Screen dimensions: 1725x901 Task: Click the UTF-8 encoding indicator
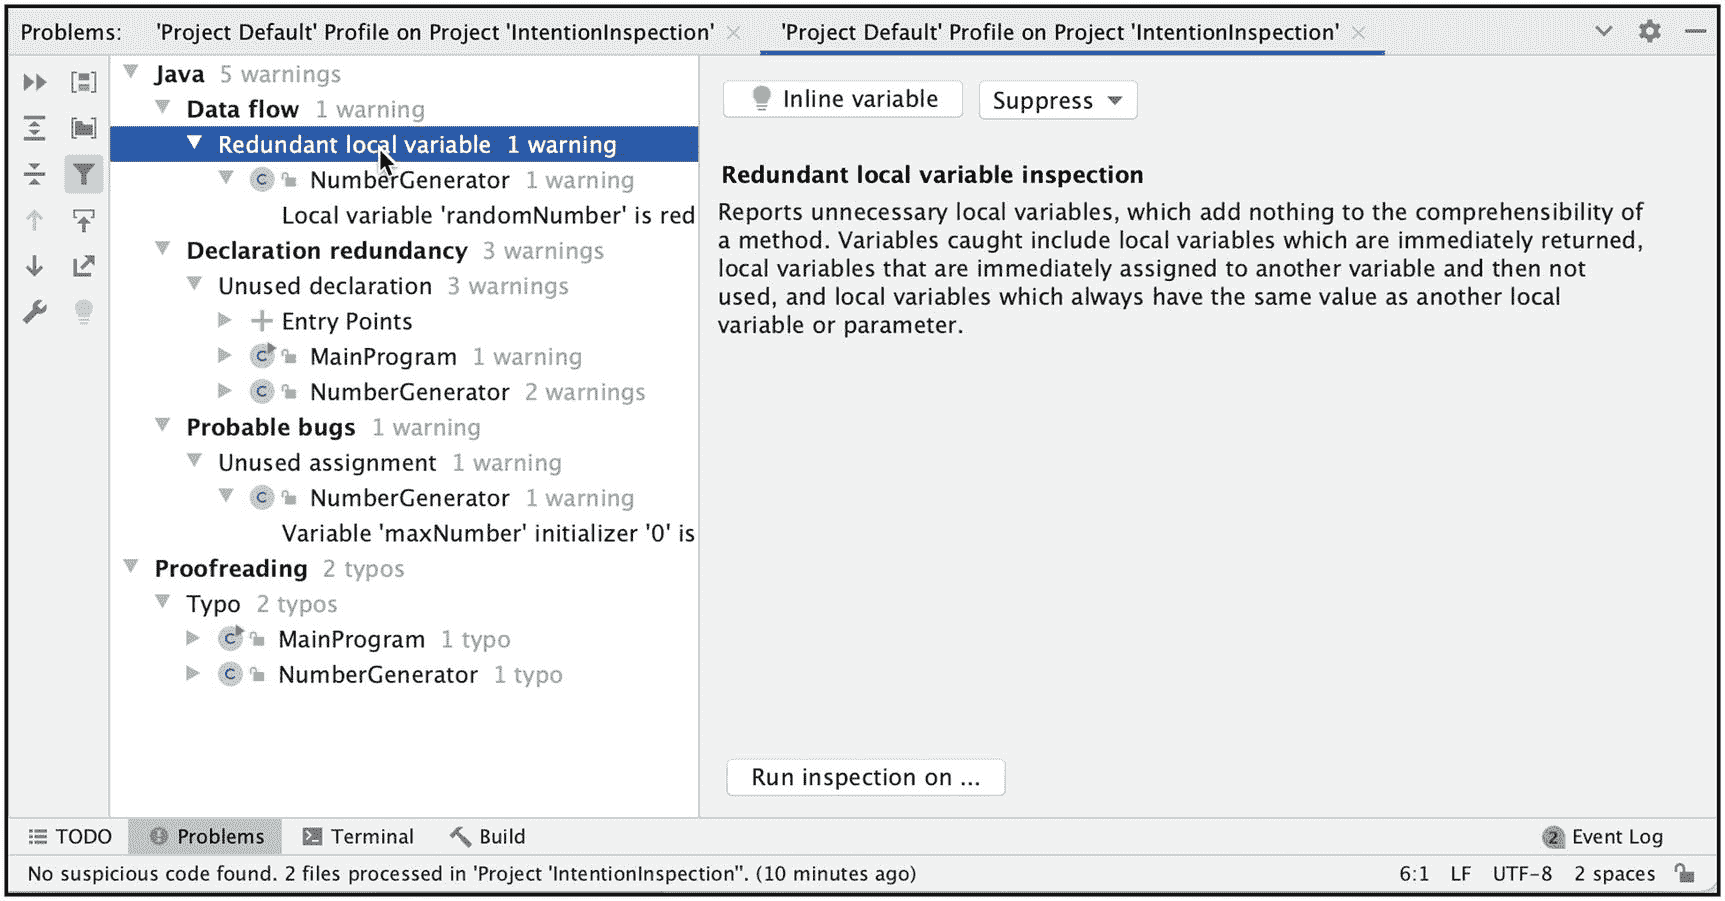coord(1522,873)
